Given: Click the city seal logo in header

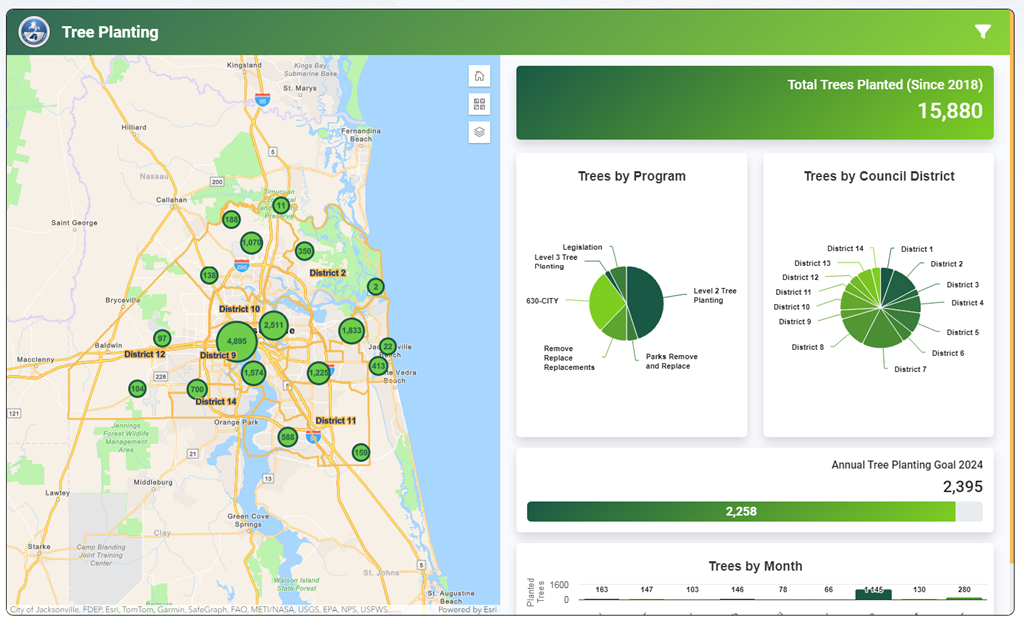Looking at the screenshot, I should click(34, 31).
